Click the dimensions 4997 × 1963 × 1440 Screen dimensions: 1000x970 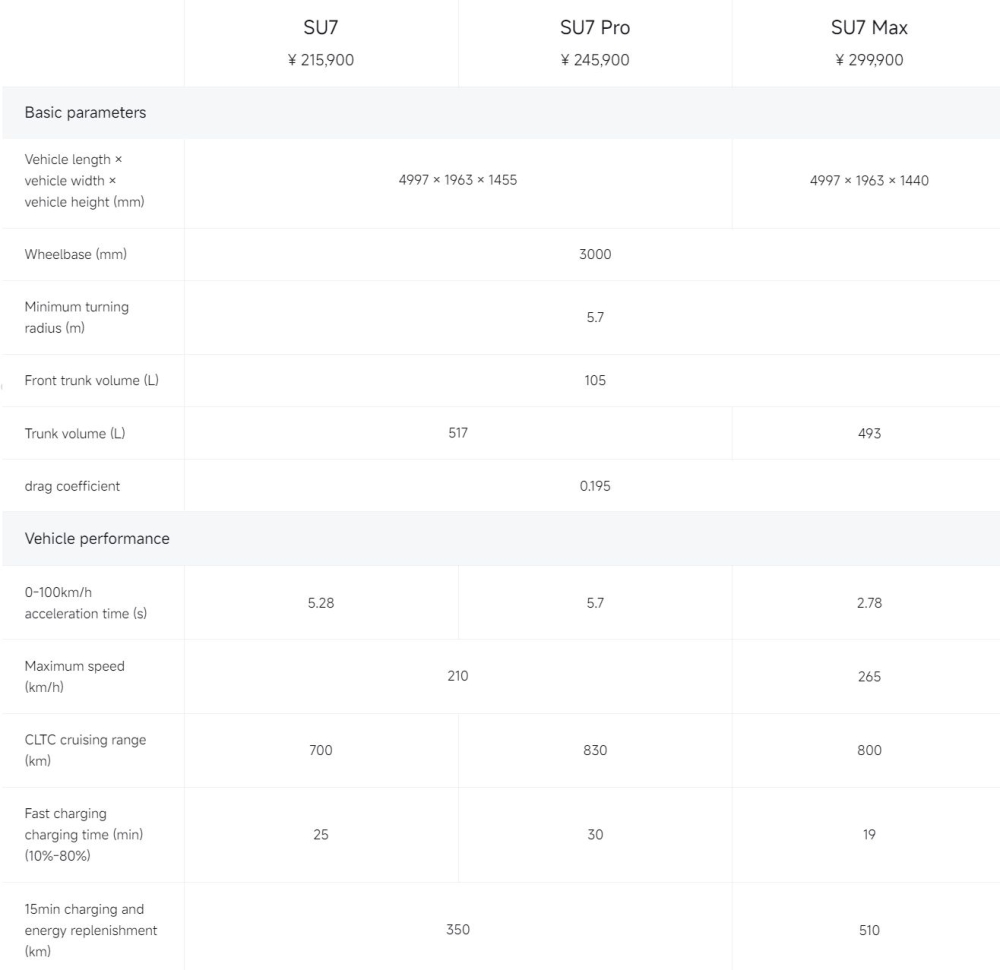tap(869, 181)
